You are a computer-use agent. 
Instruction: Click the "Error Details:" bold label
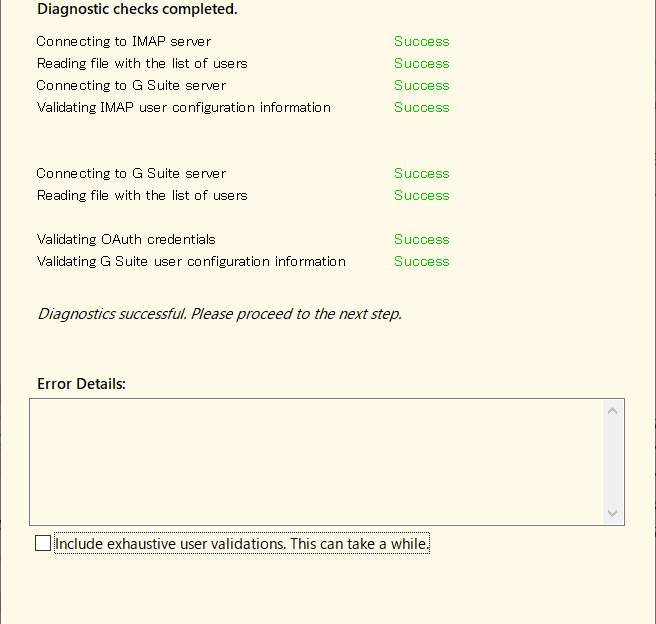tap(81, 384)
